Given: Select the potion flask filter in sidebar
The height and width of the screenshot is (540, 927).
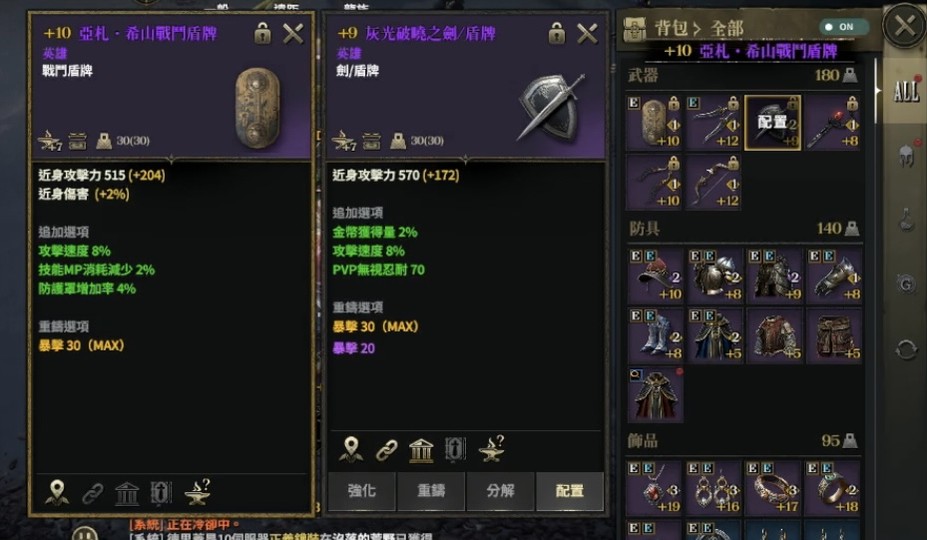Looking at the screenshot, I should 906,219.
